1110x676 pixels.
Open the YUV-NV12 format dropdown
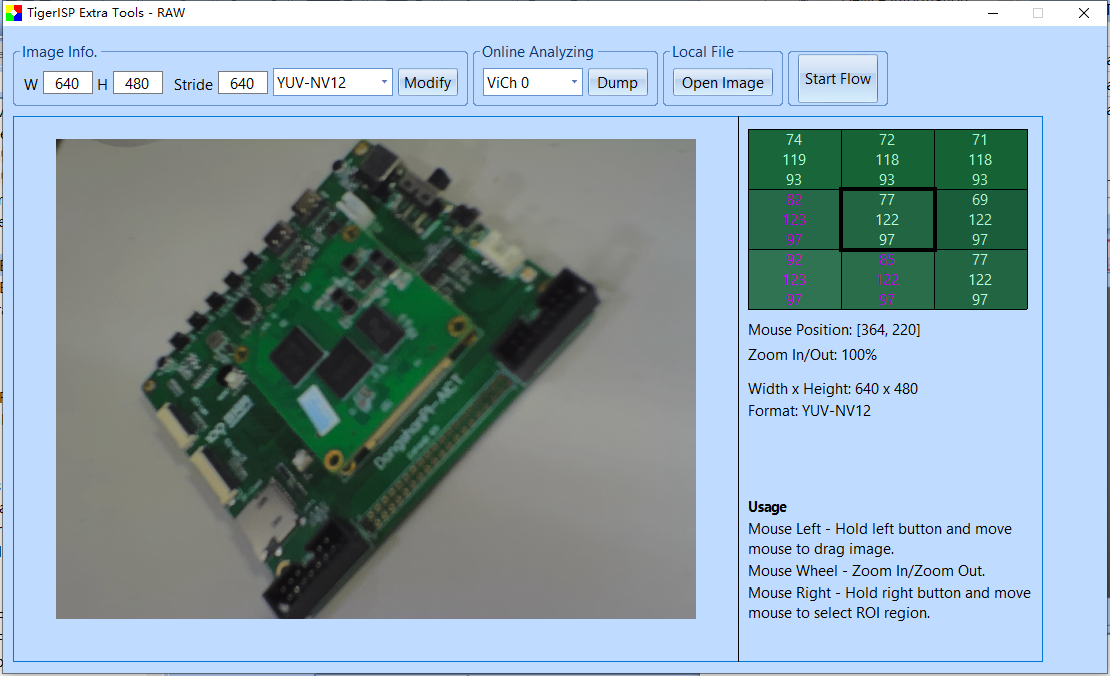[332, 83]
